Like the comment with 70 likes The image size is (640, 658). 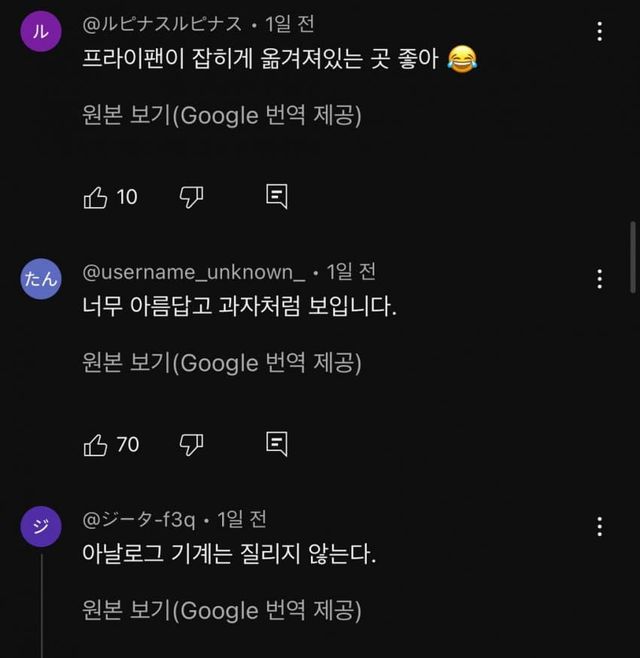[96, 444]
